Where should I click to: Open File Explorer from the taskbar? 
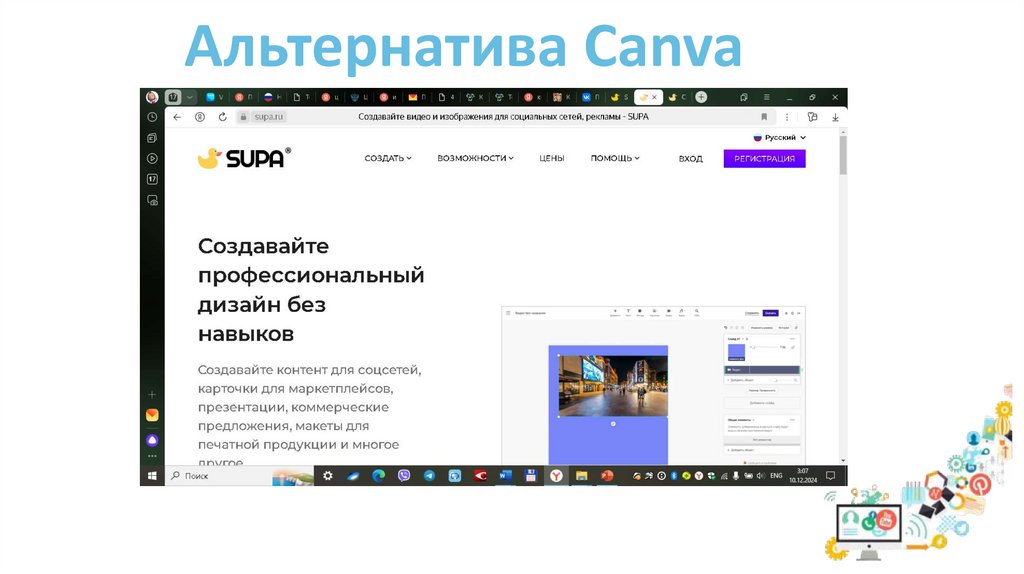581,476
